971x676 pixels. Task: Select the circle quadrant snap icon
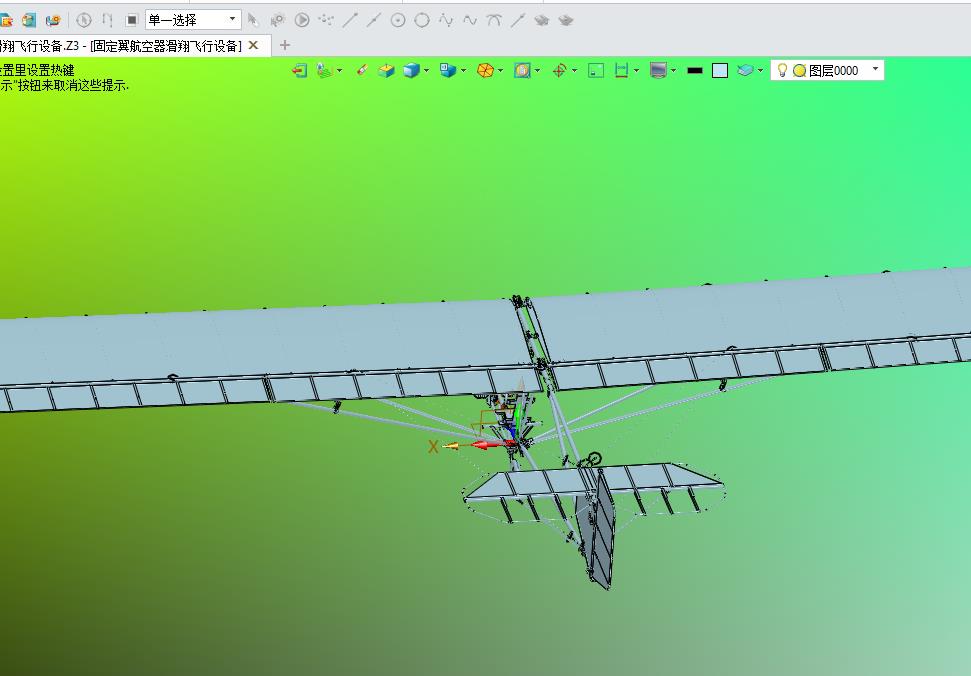422,20
